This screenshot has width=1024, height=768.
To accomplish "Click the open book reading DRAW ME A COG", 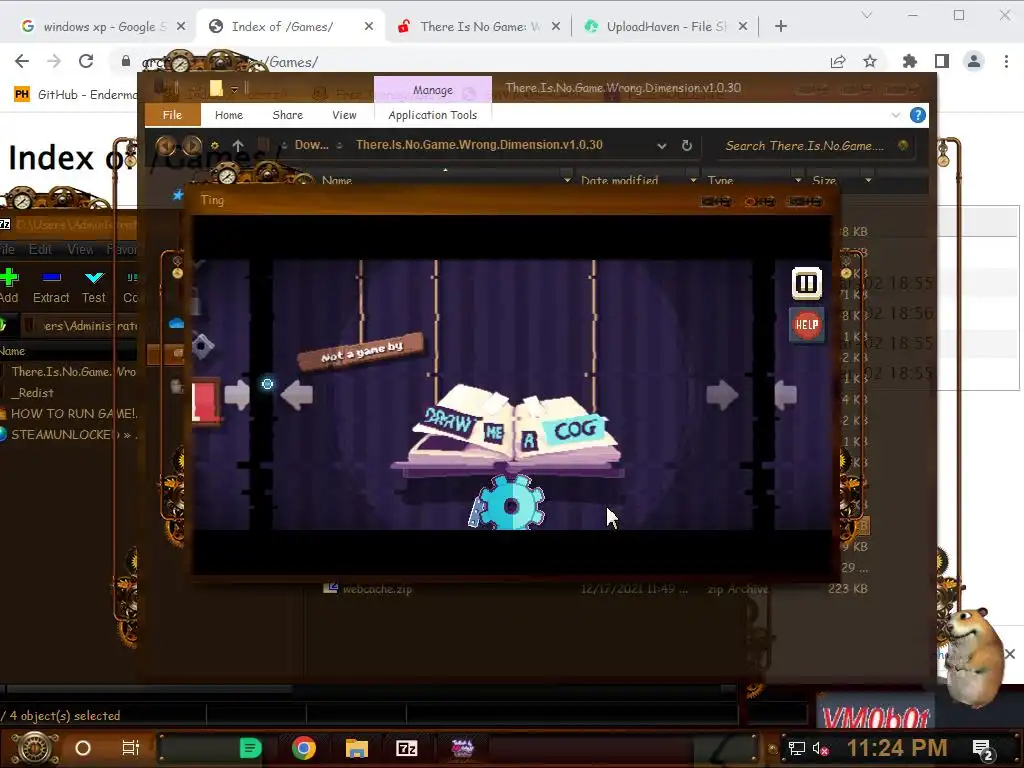I will (x=514, y=426).
